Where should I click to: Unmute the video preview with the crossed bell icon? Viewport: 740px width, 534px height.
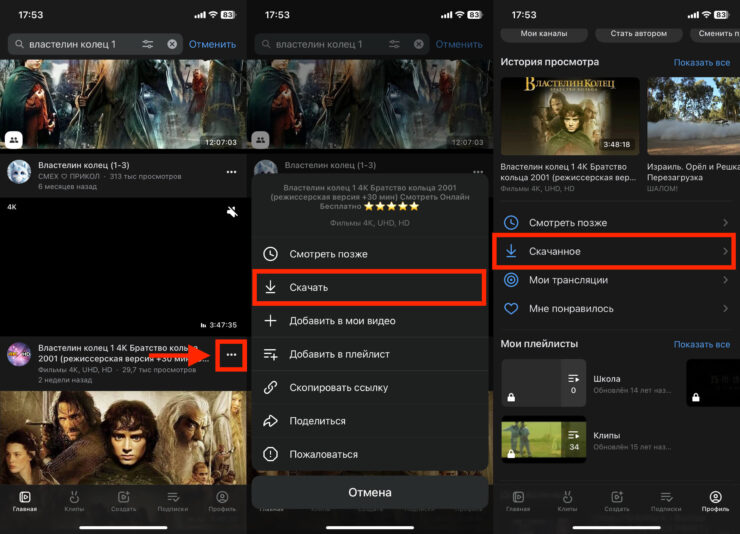click(232, 212)
